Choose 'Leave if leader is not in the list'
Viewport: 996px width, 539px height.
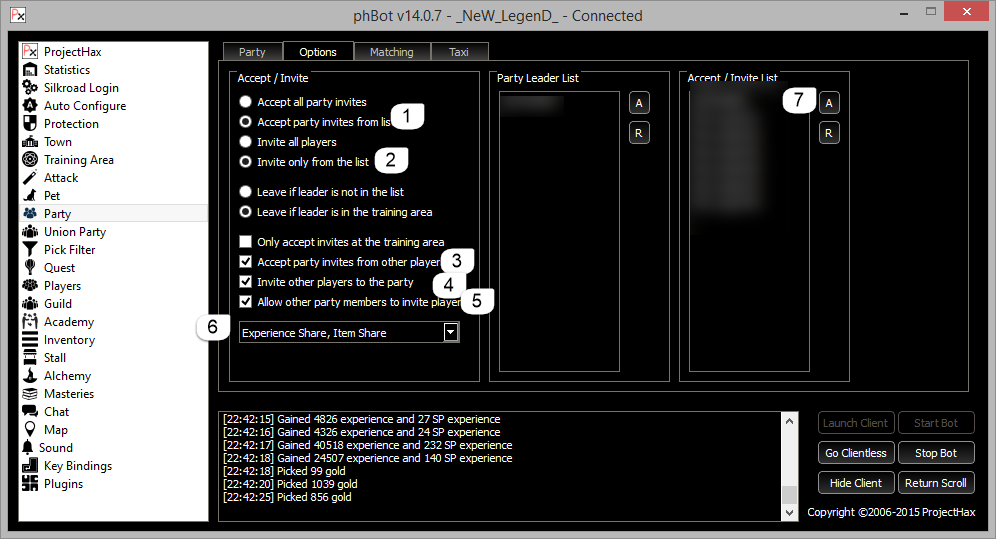(246, 192)
